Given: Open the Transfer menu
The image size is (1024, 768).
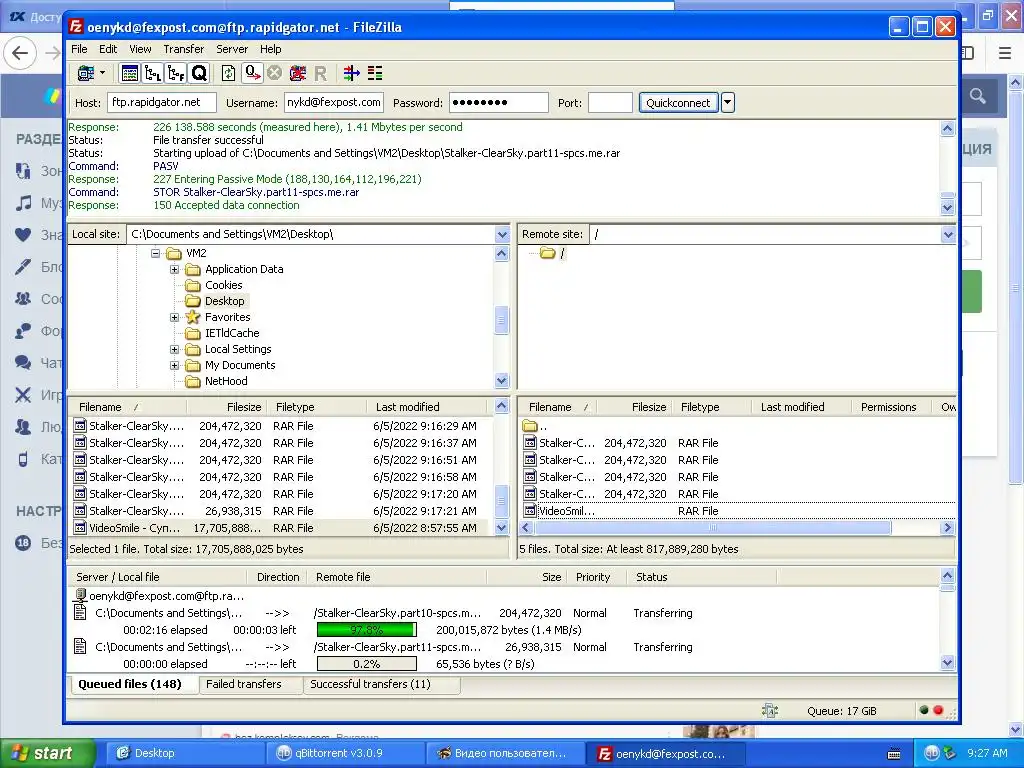Looking at the screenshot, I should [x=184, y=49].
